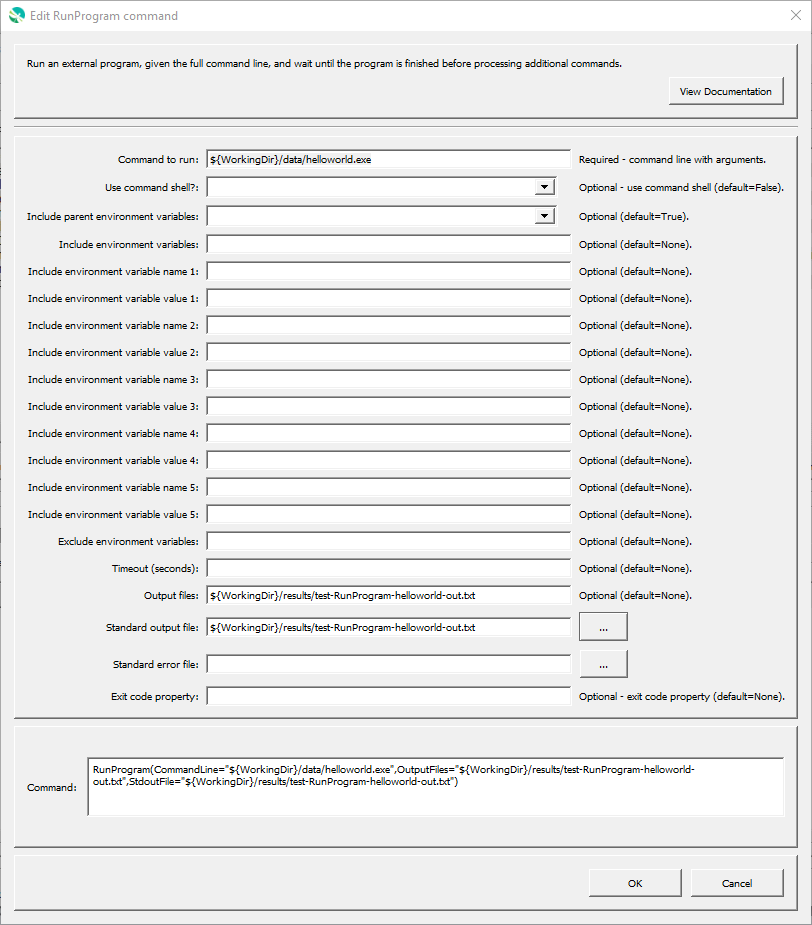This screenshot has height=925, width=812.
Task: Click the Standard error file input field
Action: (x=388, y=664)
